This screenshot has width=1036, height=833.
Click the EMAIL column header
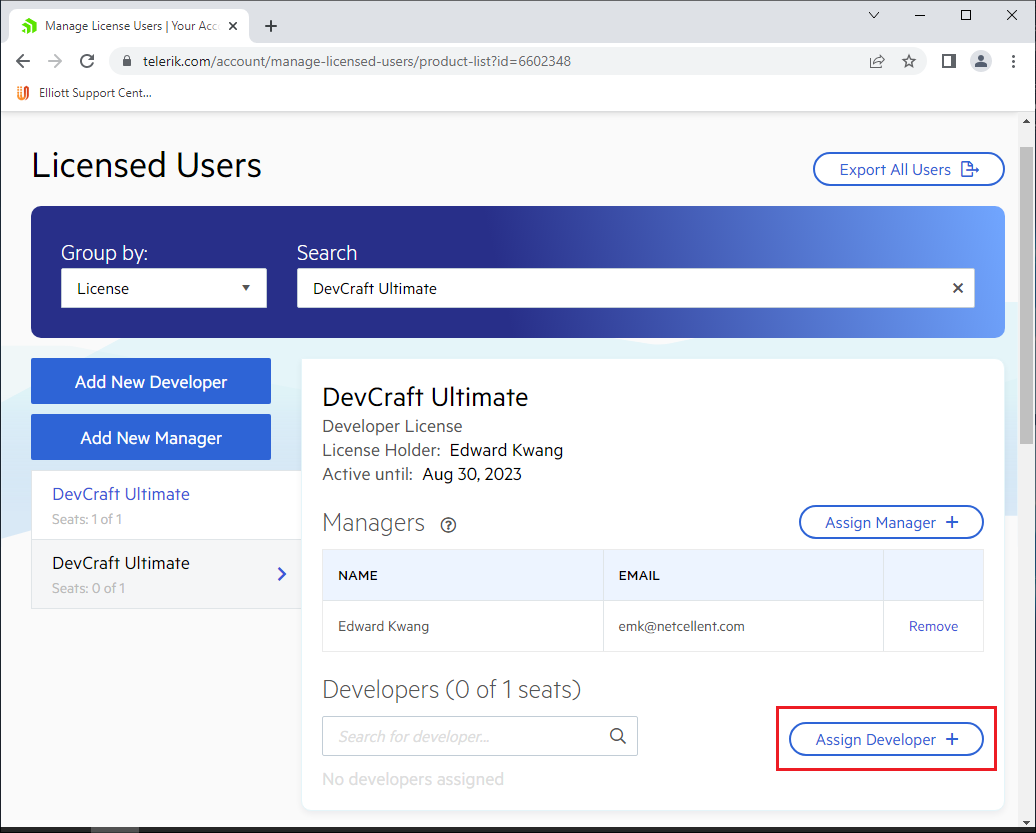coord(743,575)
